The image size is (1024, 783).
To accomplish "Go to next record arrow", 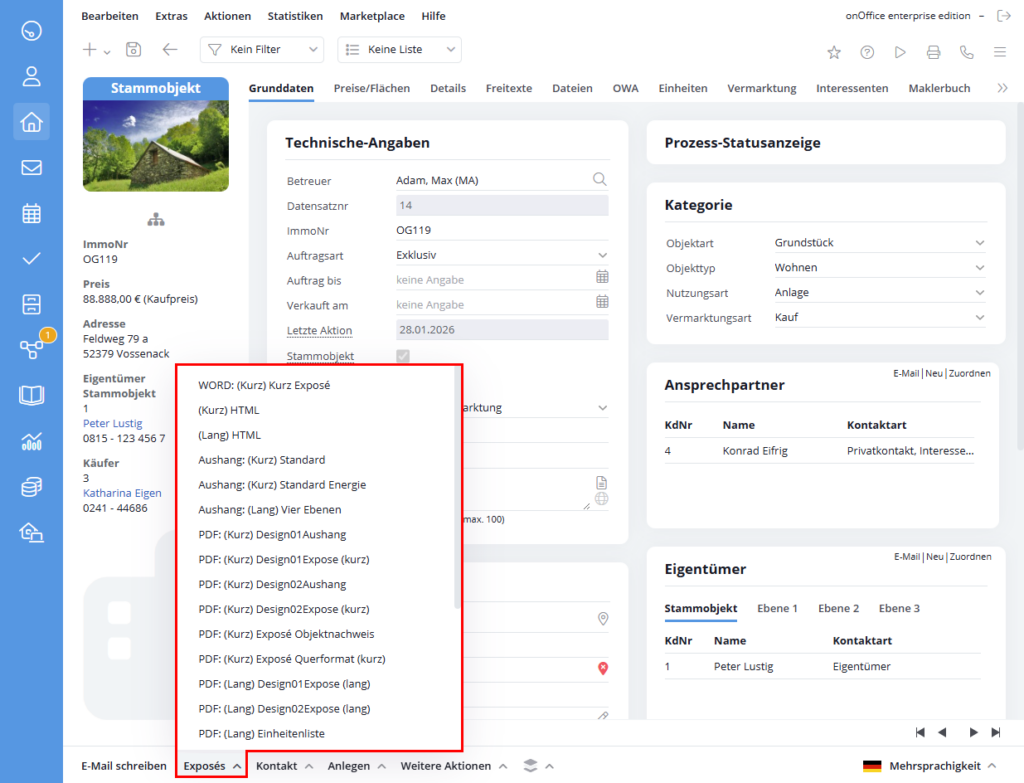I will (x=973, y=733).
